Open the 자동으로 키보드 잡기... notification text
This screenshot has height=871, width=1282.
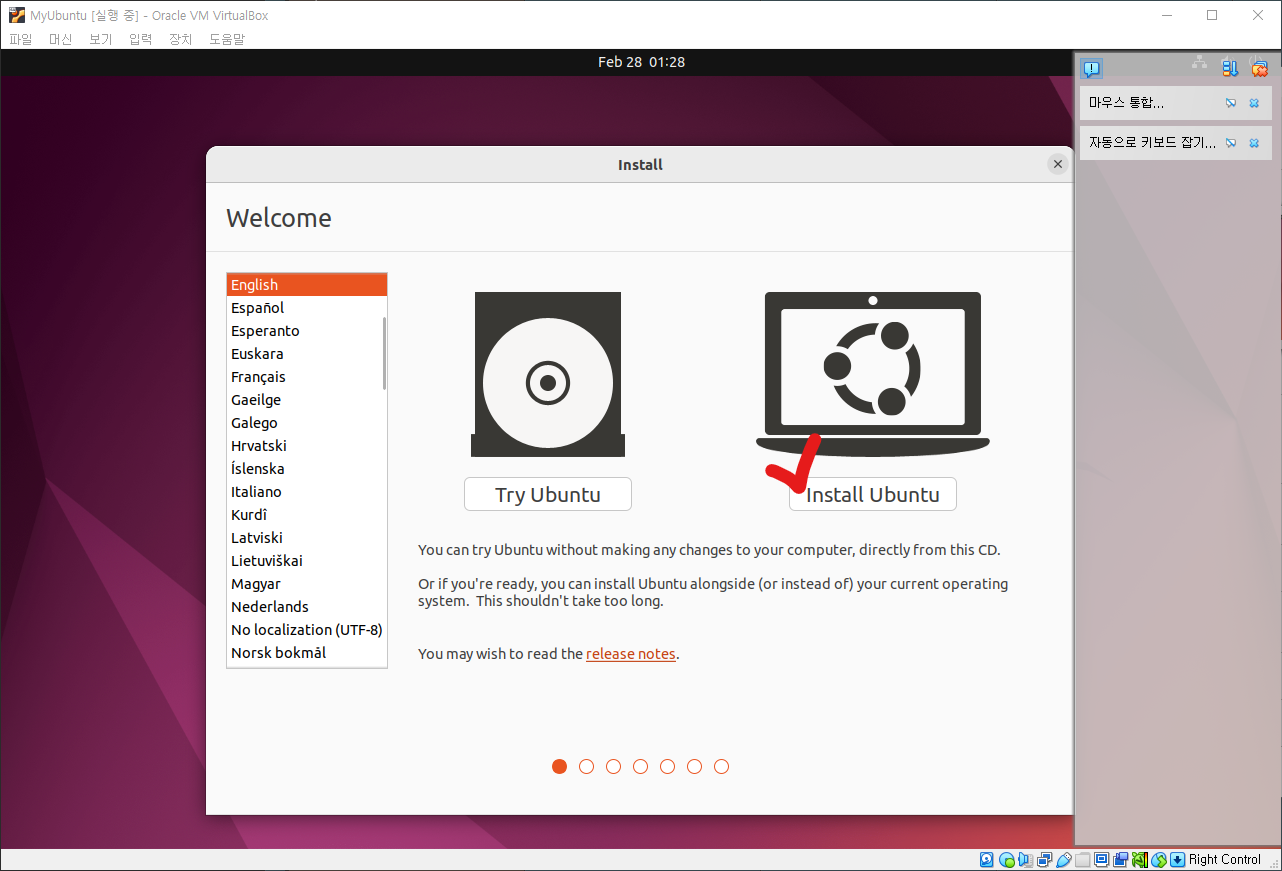click(x=1152, y=143)
